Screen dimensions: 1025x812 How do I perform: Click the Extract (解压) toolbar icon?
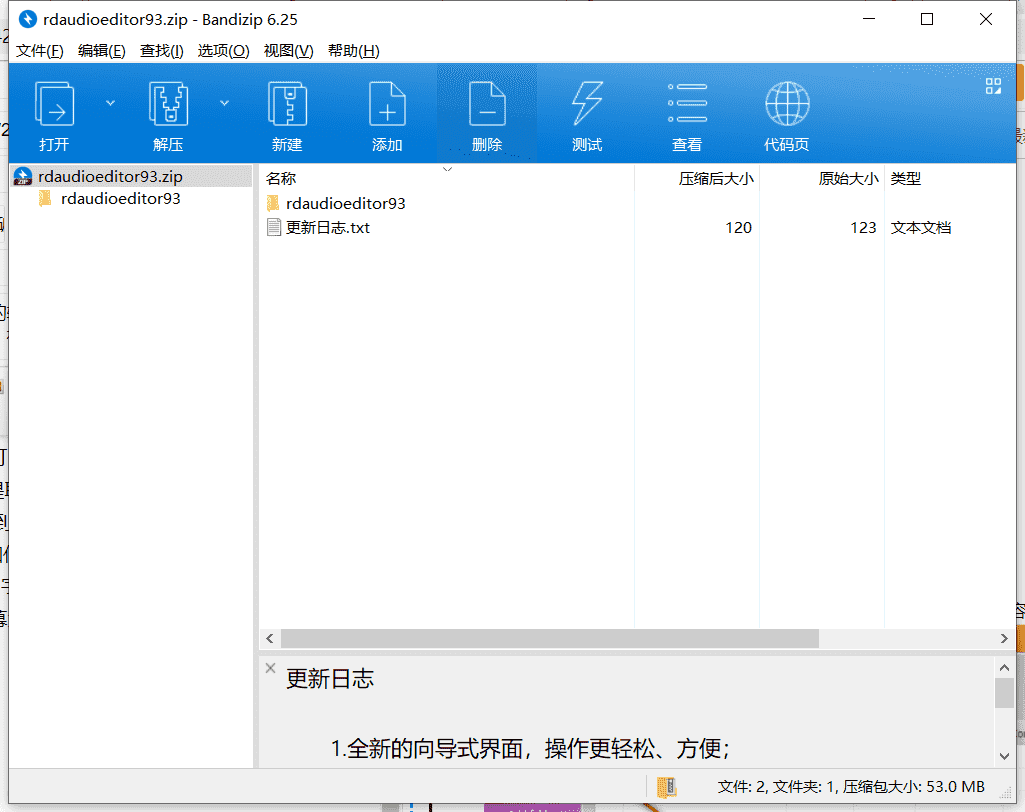[x=168, y=103]
